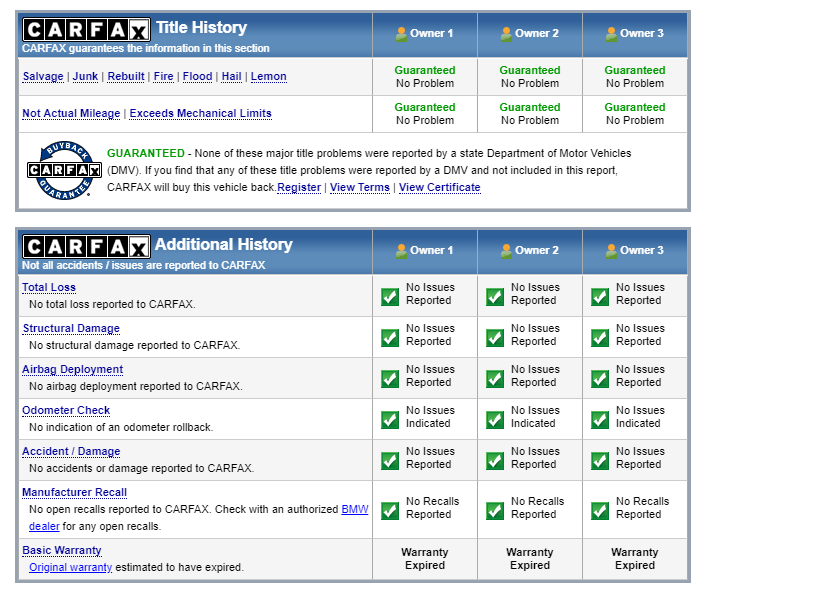Screen dimensions: 835x594
Task: Click Owner 2 person icon in Additional History
Action: click(x=506, y=251)
